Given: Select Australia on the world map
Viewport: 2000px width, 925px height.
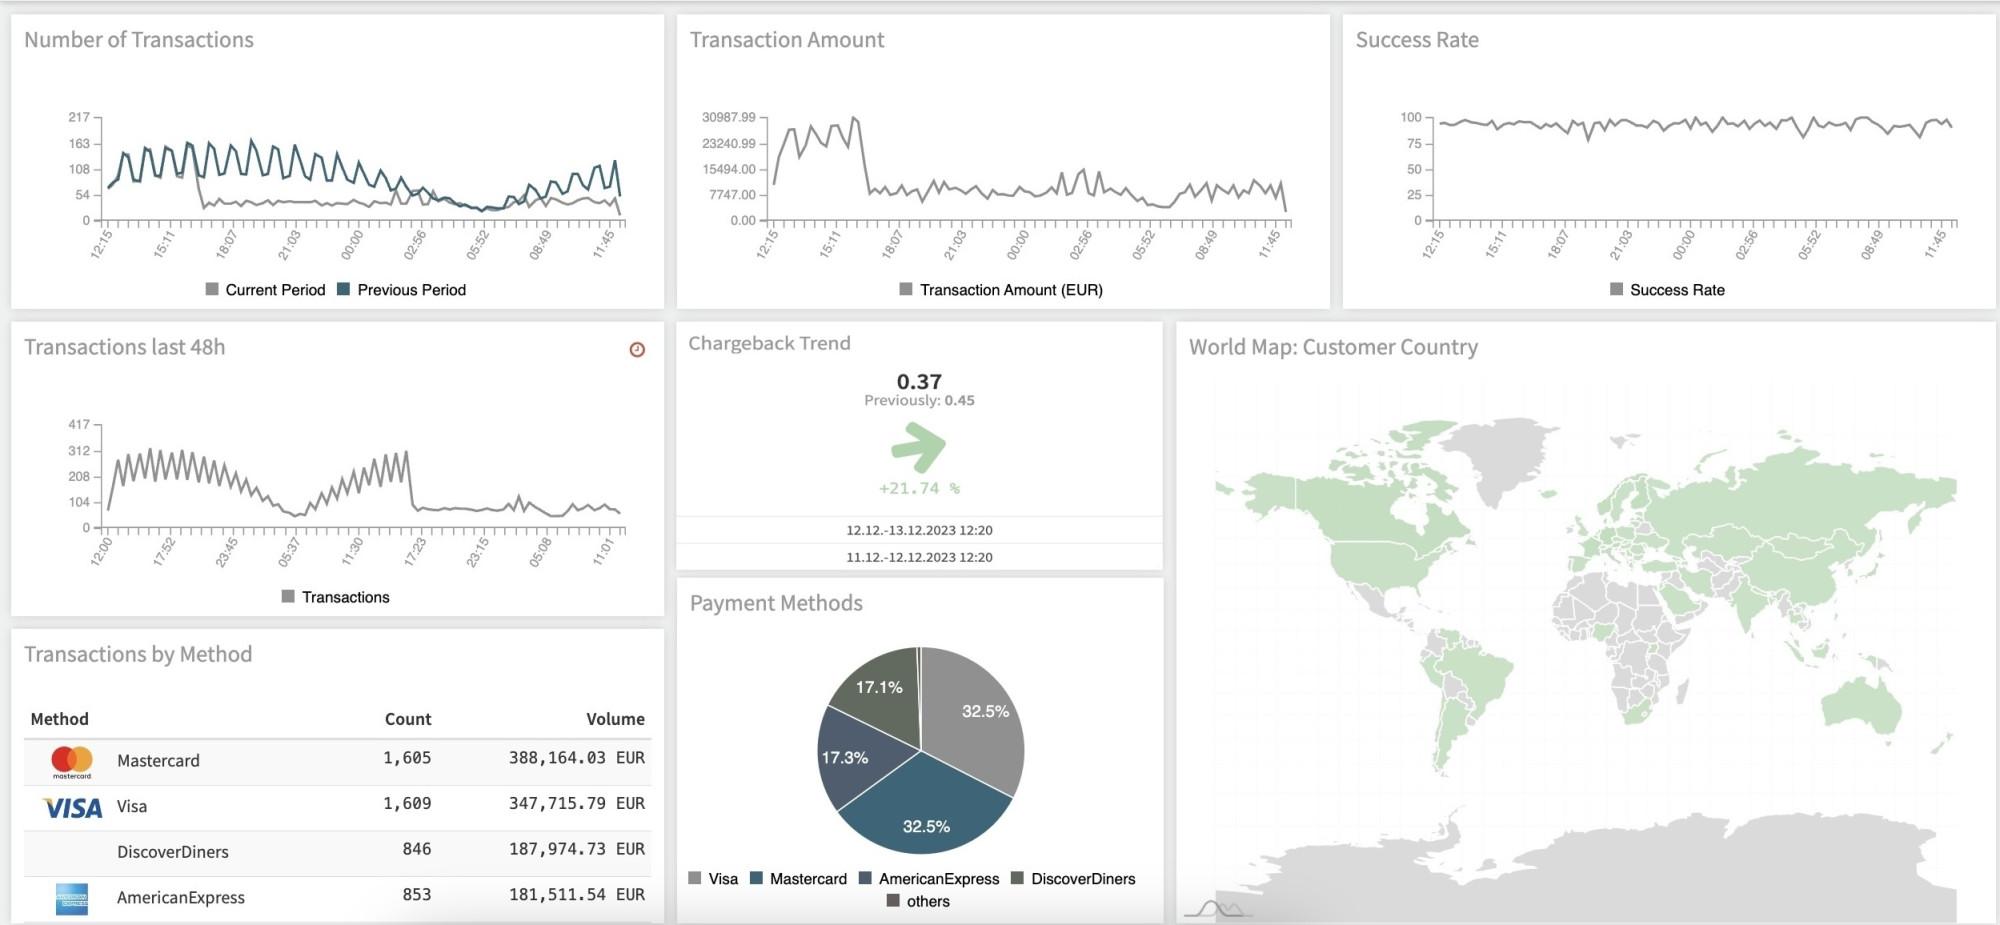Looking at the screenshot, I should tap(1860, 707).
